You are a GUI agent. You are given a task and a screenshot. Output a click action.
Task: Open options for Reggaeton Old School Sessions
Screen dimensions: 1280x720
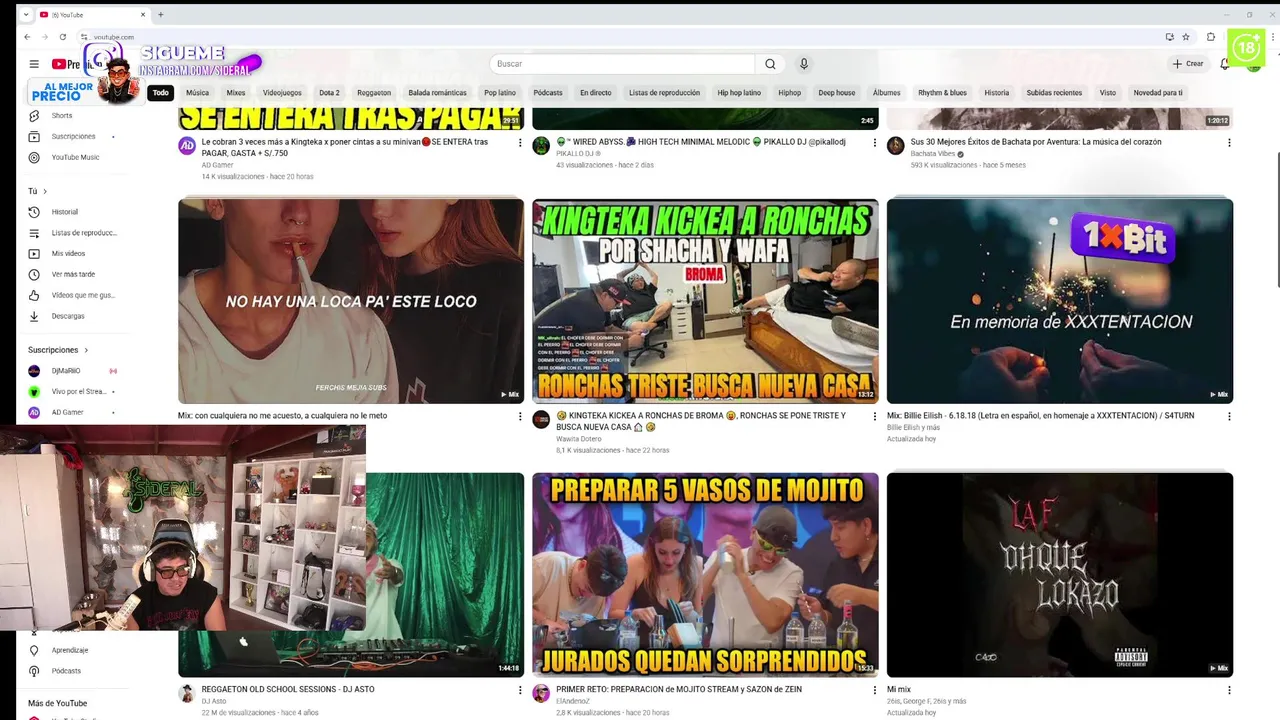520,690
